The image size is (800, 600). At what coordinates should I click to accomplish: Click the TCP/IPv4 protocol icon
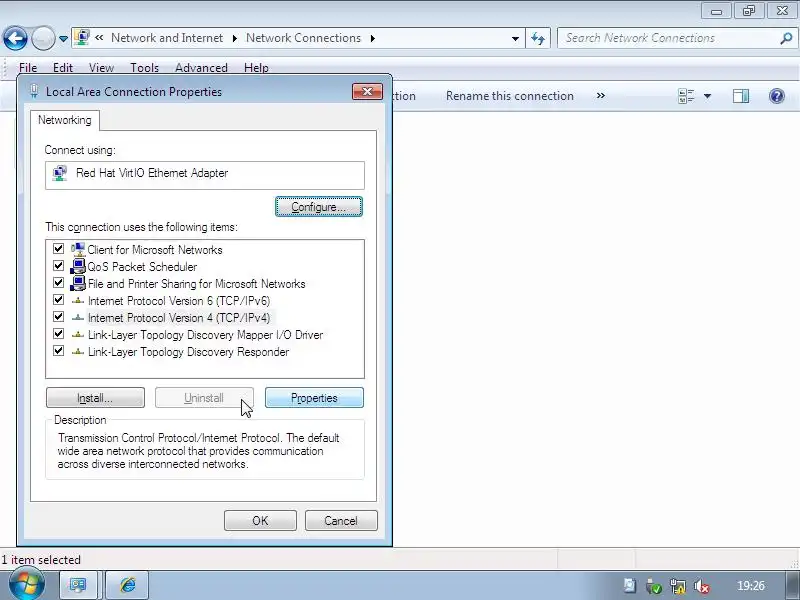tap(78, 317)
